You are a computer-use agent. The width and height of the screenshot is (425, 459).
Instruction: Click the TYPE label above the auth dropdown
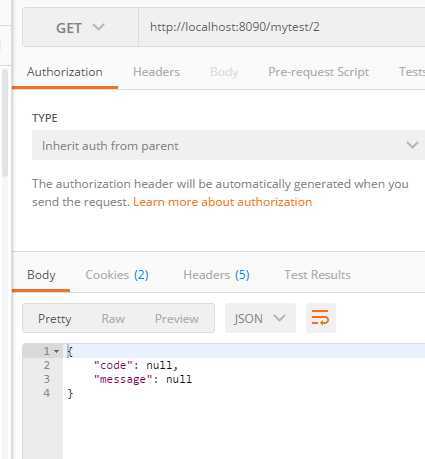[45, 118]
